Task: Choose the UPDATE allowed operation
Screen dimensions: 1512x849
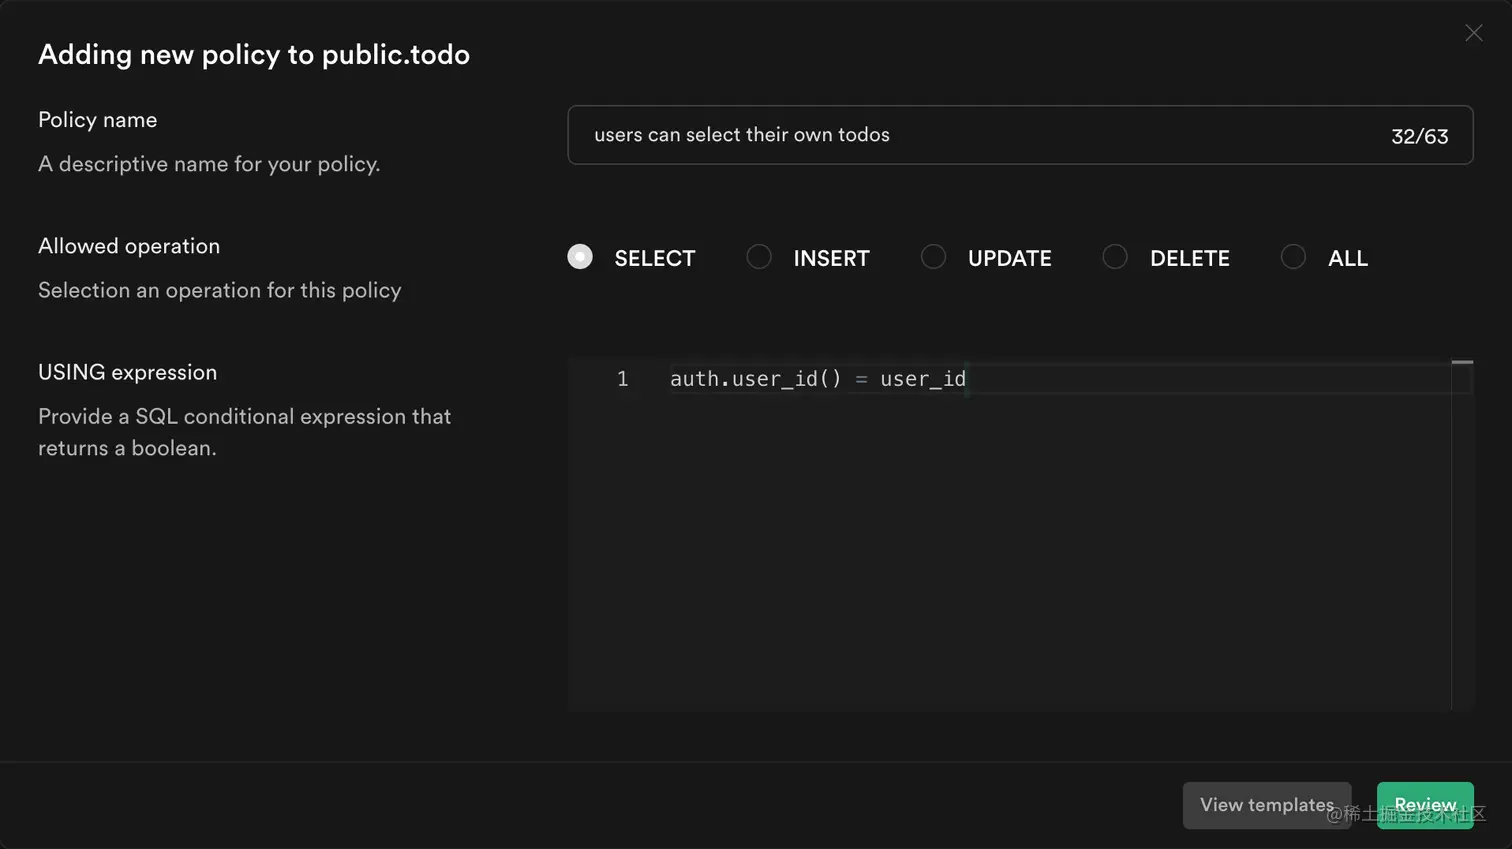Action: (933, 257)
